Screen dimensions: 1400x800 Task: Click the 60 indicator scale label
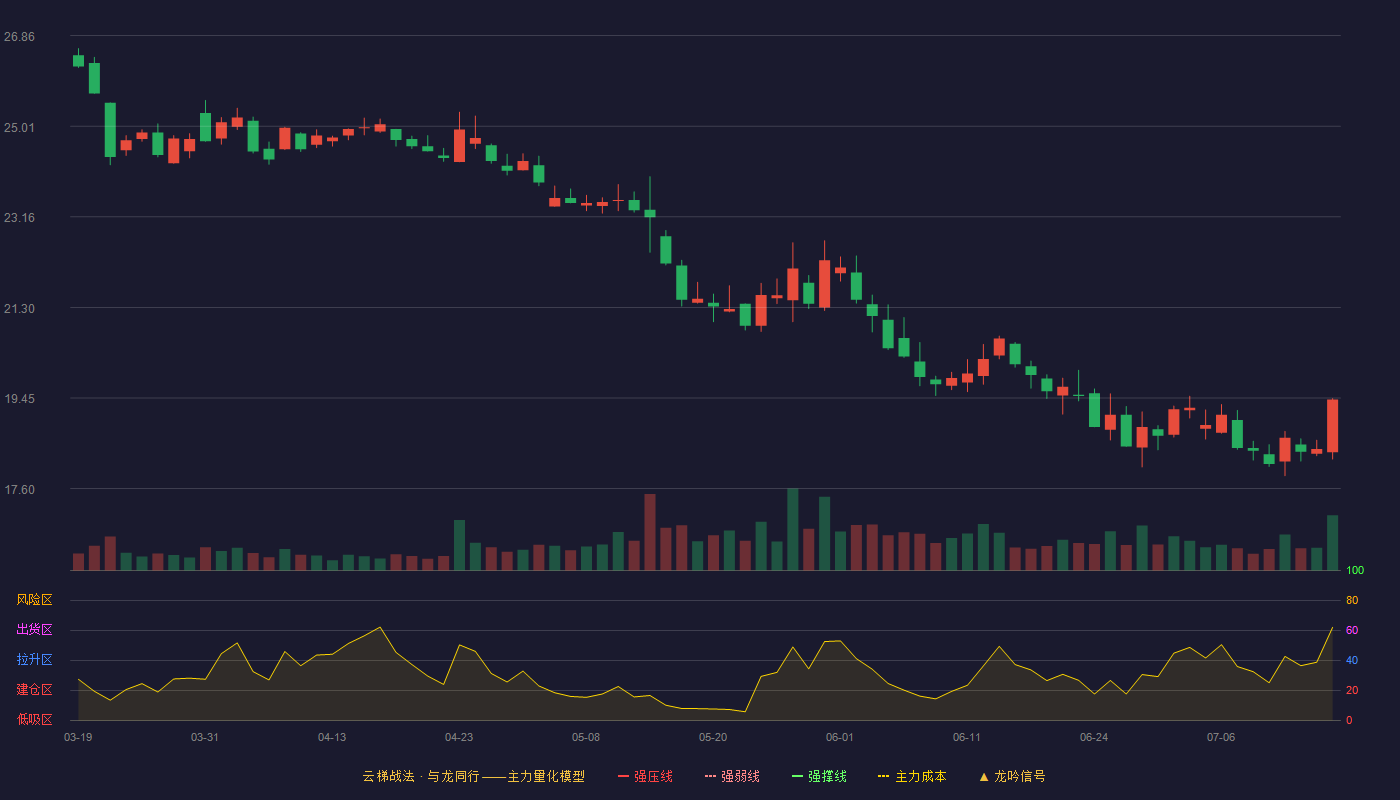point(1352,631)
